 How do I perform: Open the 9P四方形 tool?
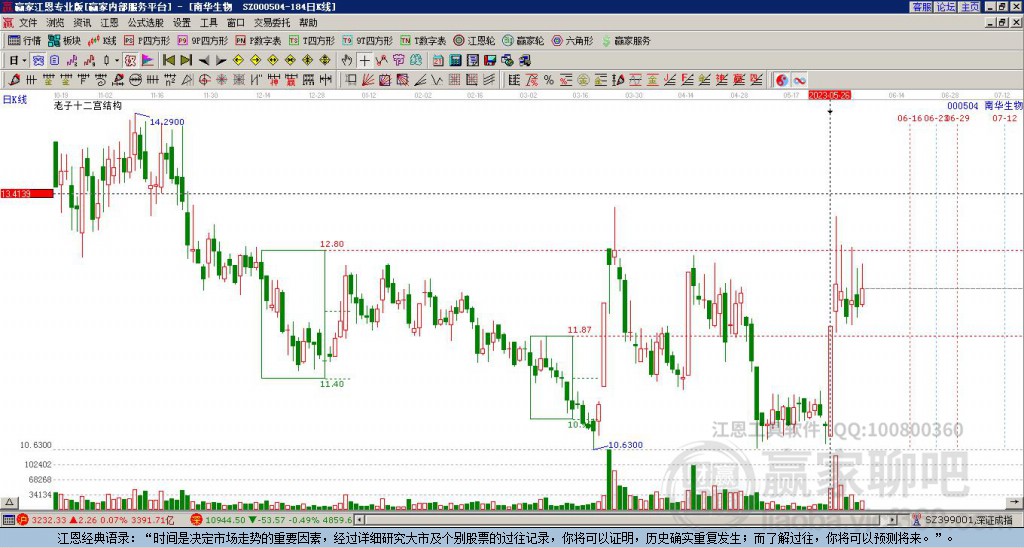(203, 40)
